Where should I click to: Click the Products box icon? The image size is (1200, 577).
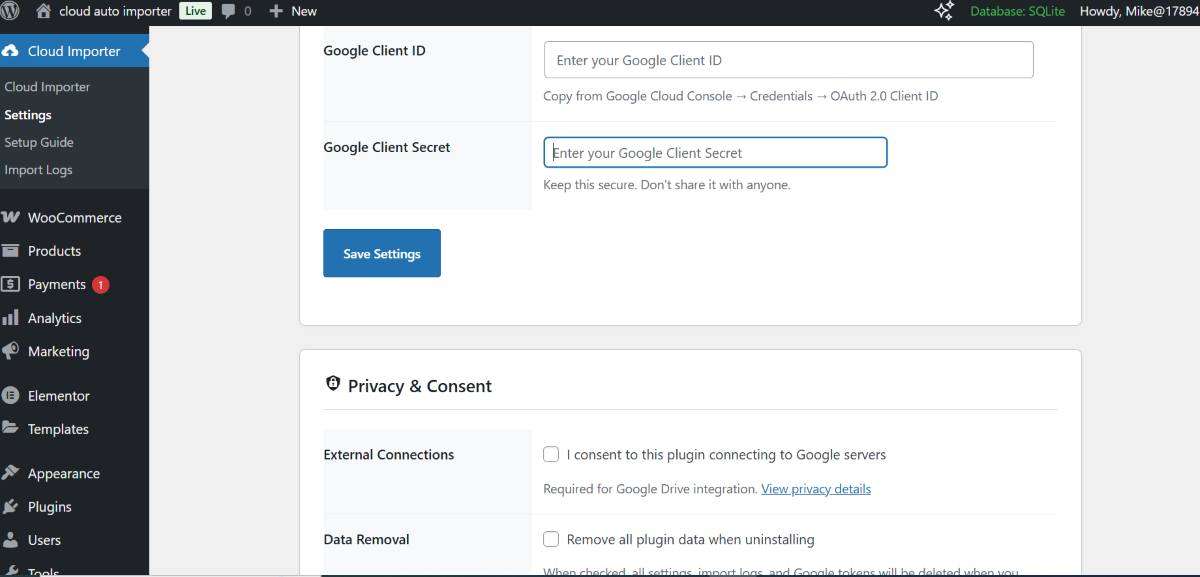[11, 251]
